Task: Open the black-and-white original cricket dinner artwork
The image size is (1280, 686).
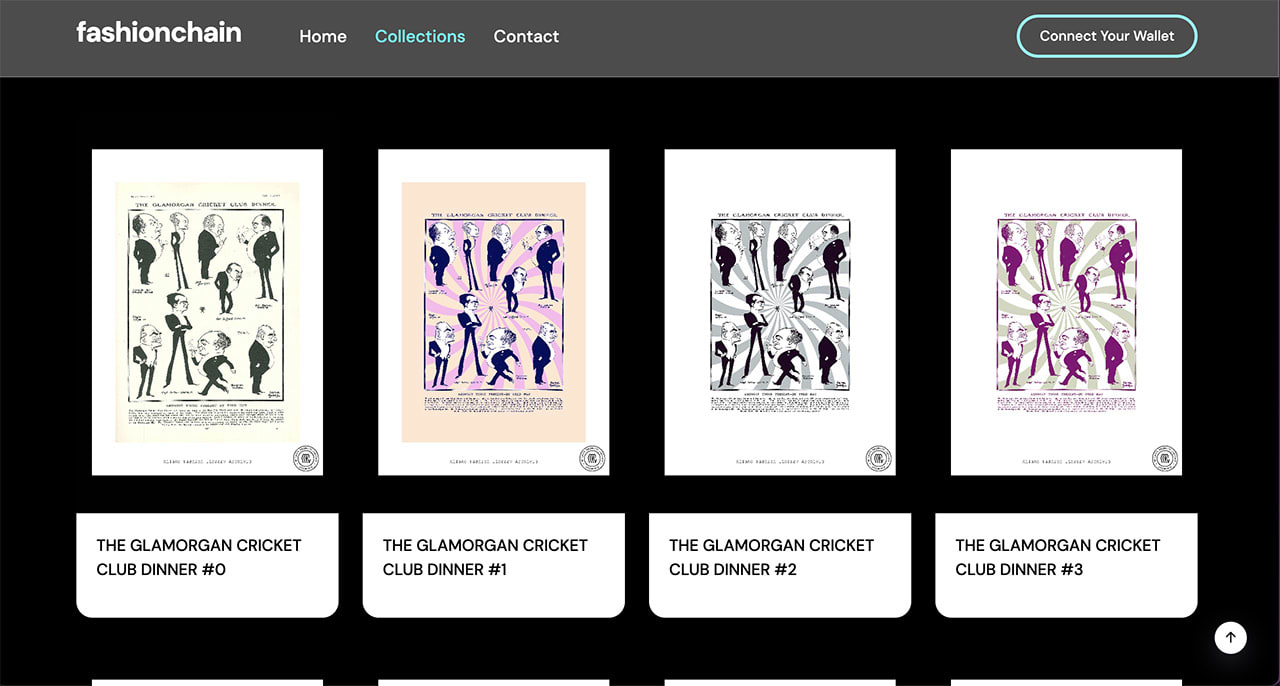Action: coord(207,311)
